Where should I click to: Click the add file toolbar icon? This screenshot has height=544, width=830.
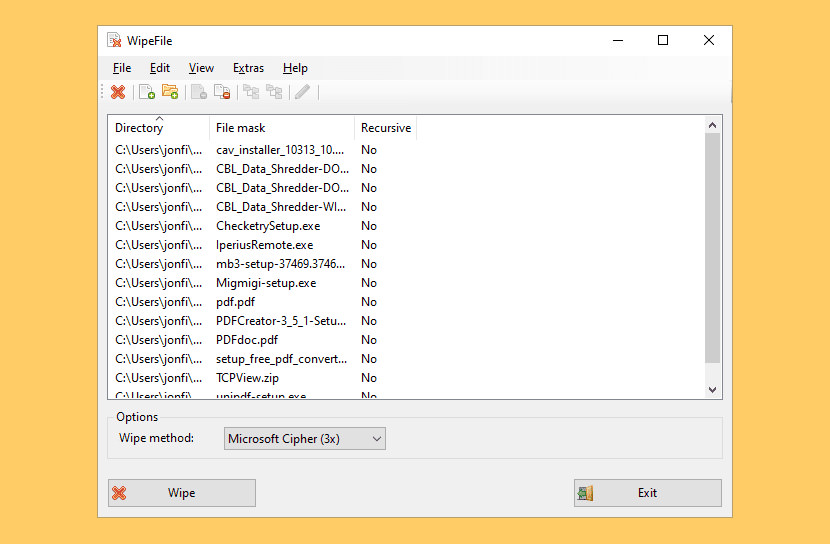[147, 92]
